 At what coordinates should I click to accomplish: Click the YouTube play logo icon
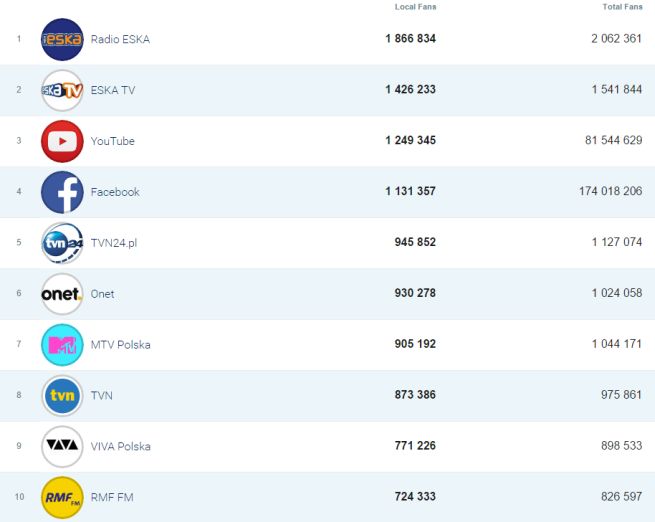[62, 142]
